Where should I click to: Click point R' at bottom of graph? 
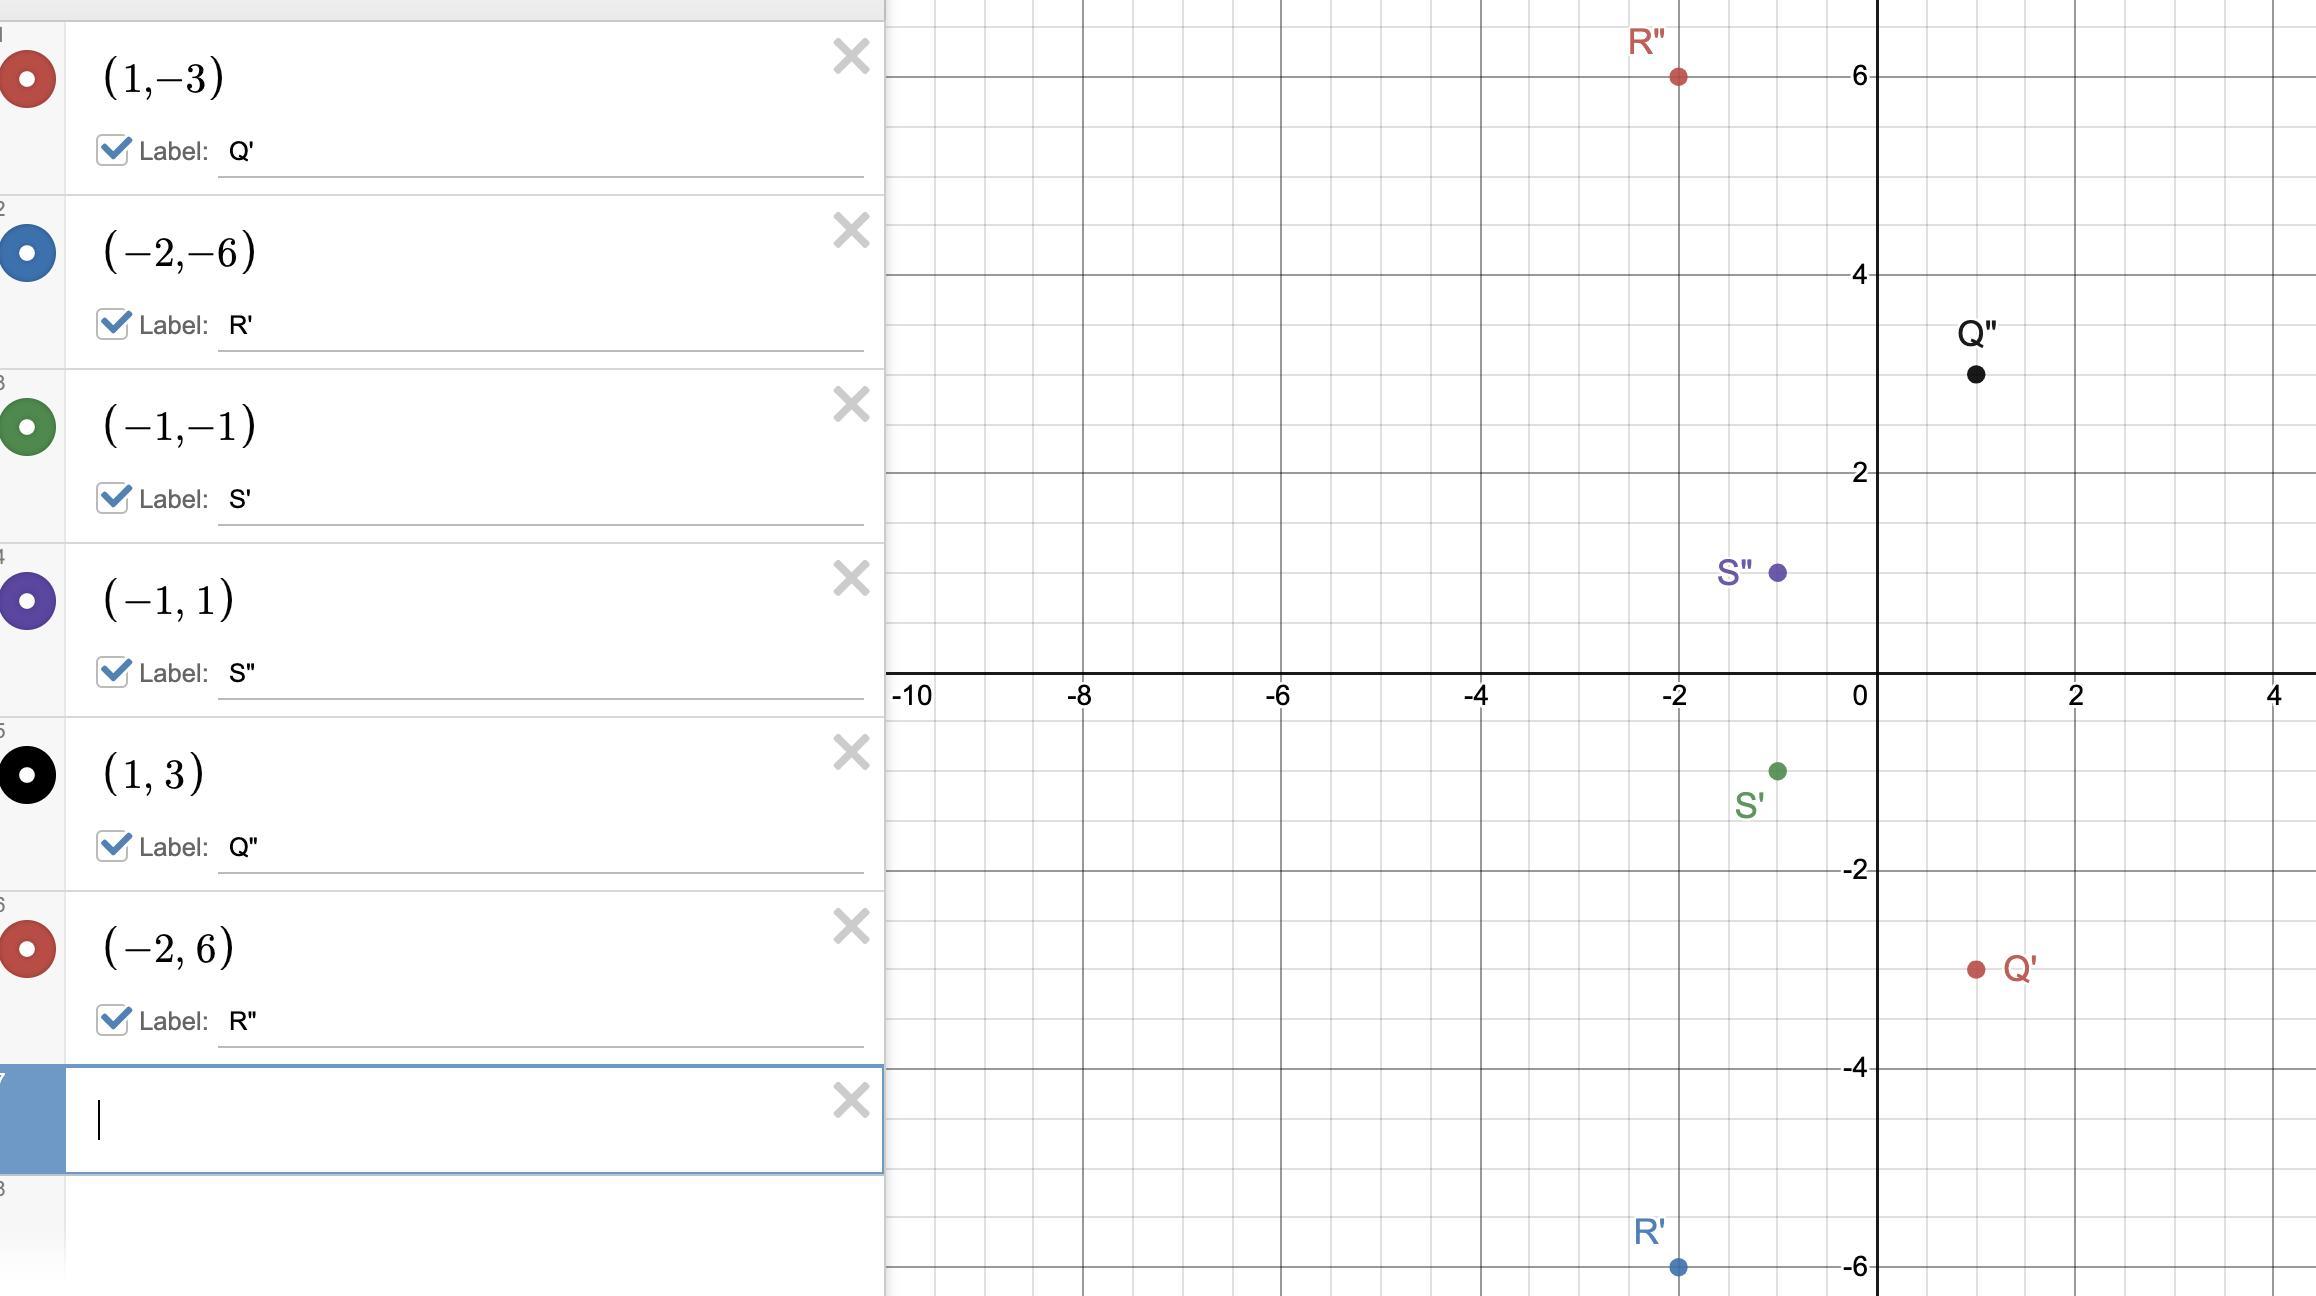1678,1267
